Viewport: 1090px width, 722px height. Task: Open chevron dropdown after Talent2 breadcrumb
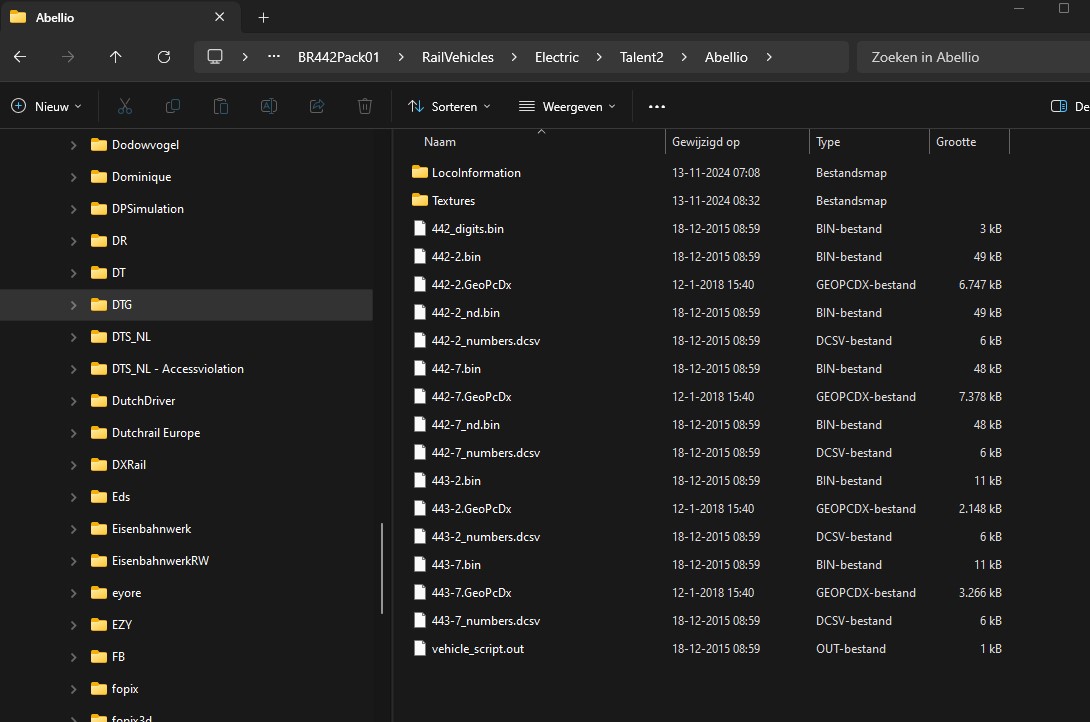[684, 57]
